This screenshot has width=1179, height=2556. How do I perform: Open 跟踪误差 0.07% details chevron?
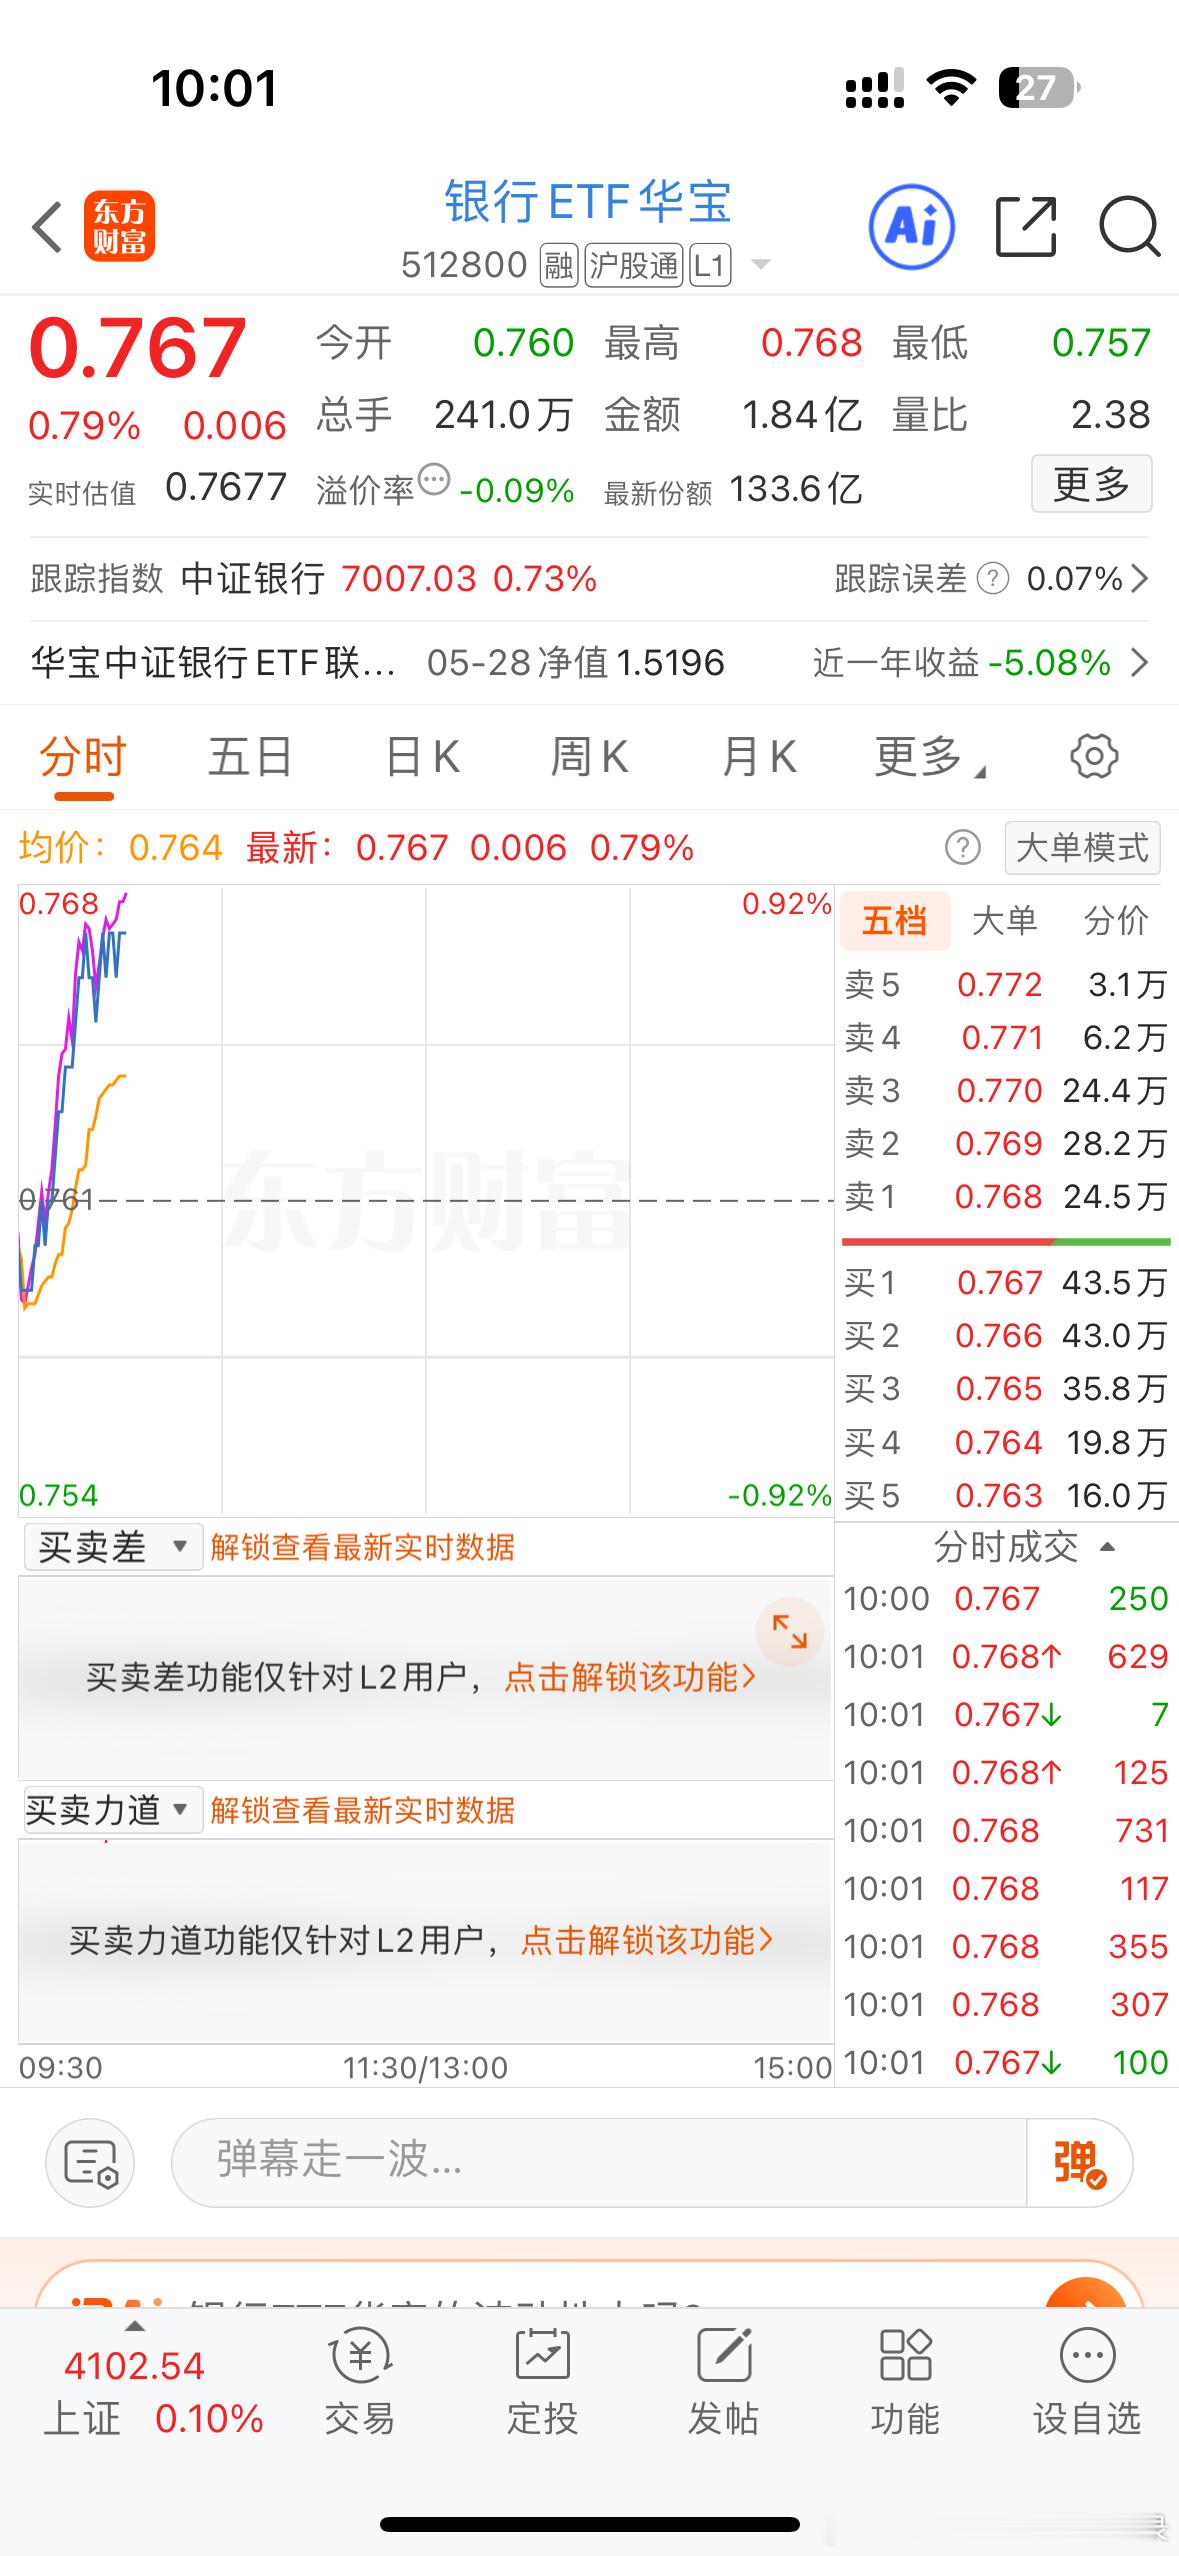pyautogui.click(x=1138, y=578)
